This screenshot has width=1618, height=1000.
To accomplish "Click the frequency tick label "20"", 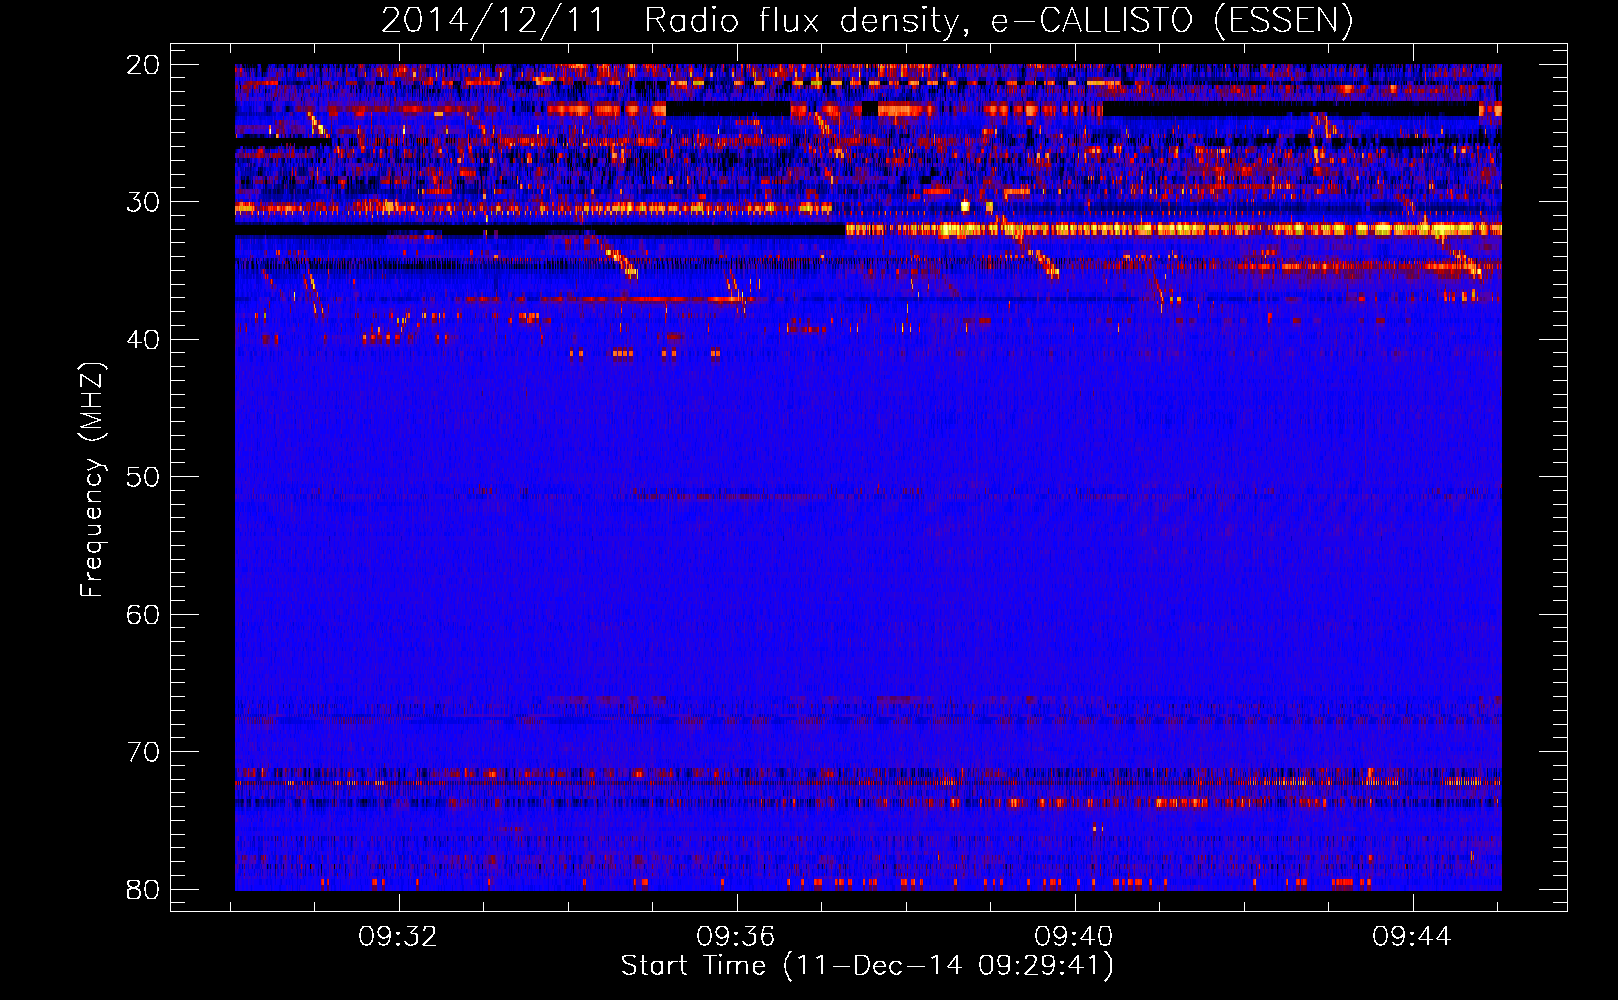I will coord(143,65).
